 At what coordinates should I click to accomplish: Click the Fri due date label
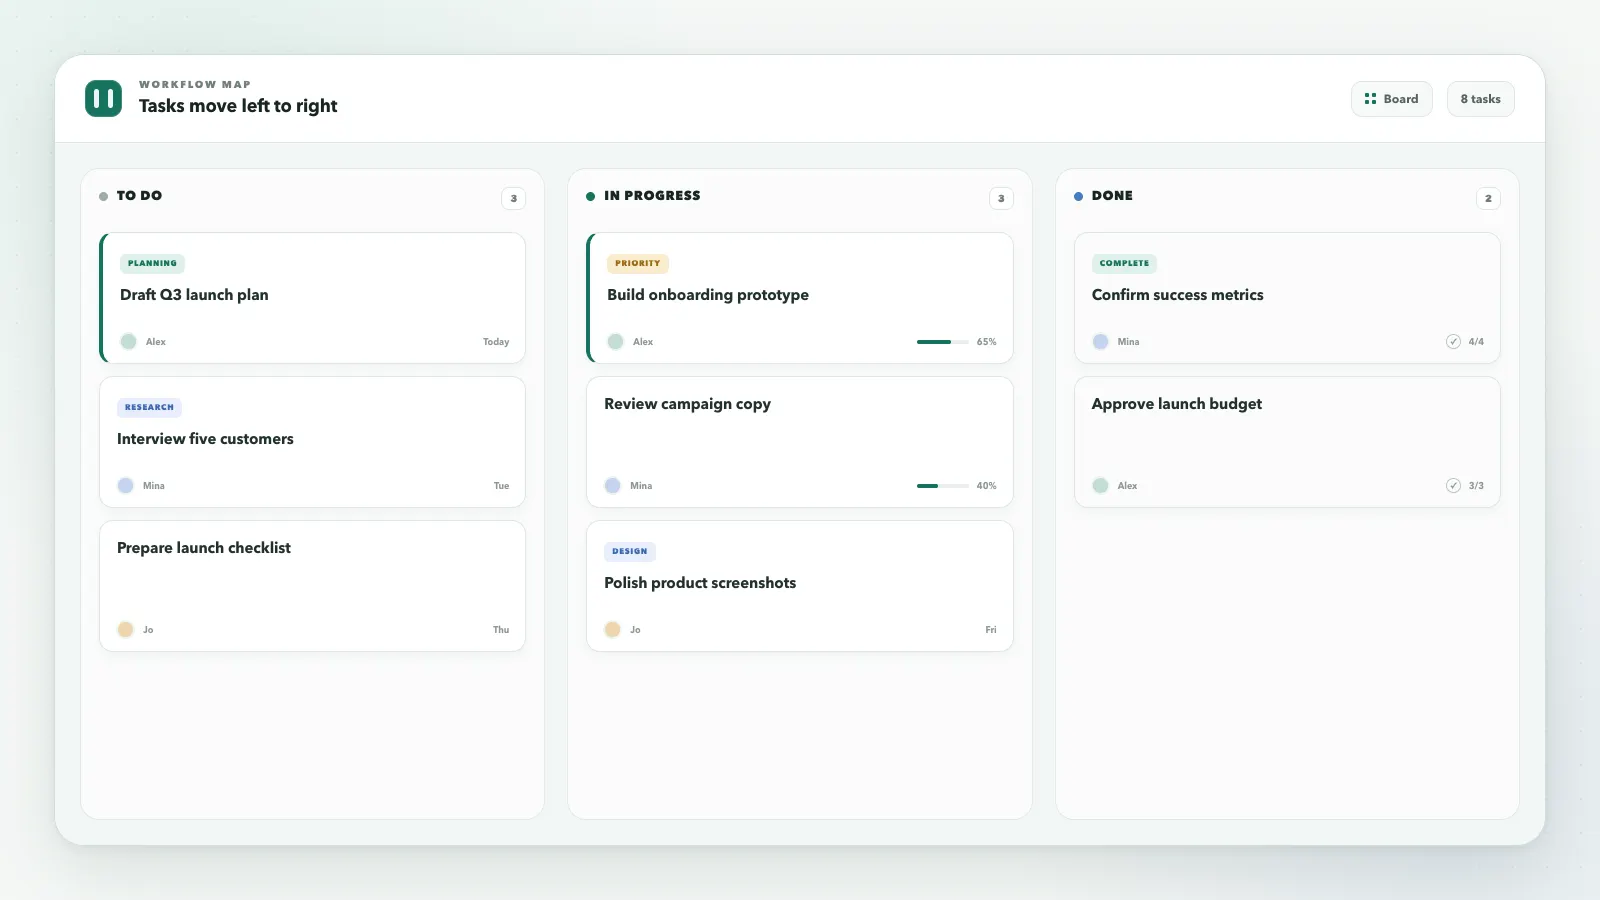click(991, 630)
